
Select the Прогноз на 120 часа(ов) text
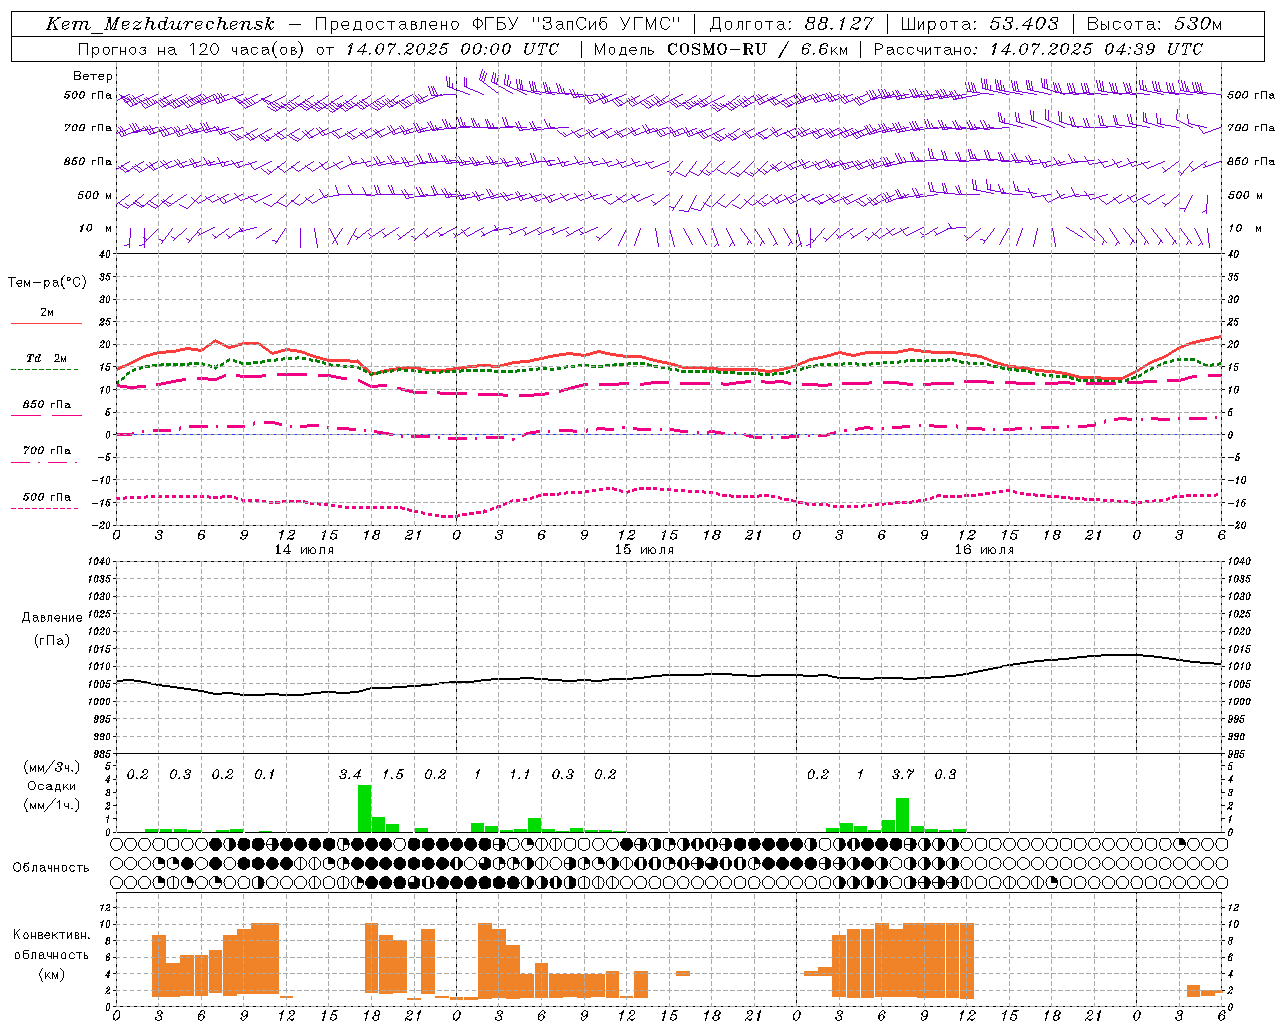click(192, 49)
